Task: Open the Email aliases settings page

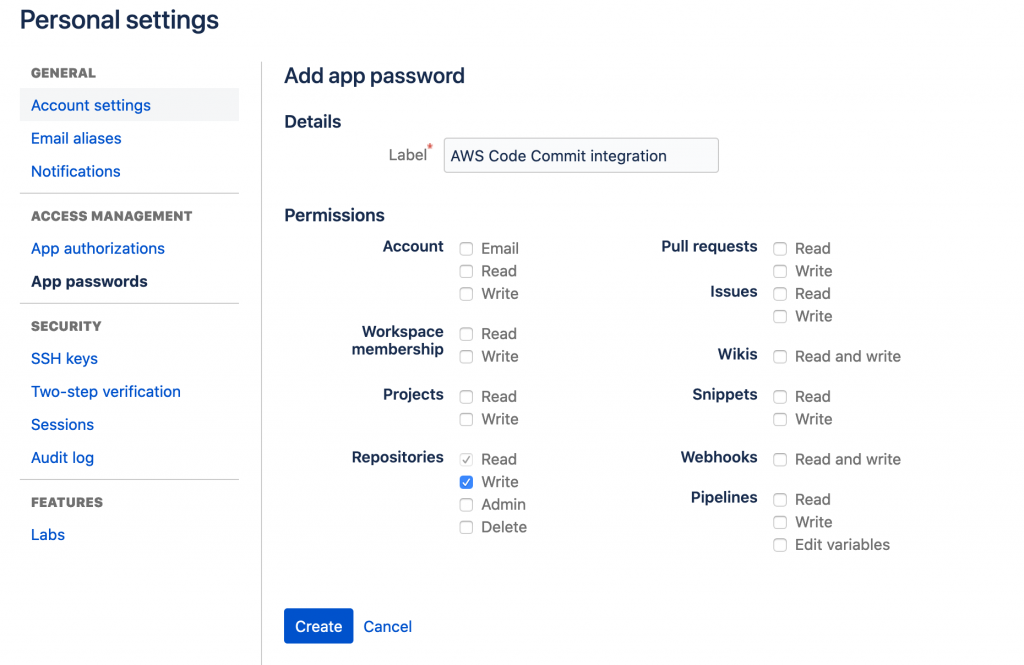Action: [75, 138]
